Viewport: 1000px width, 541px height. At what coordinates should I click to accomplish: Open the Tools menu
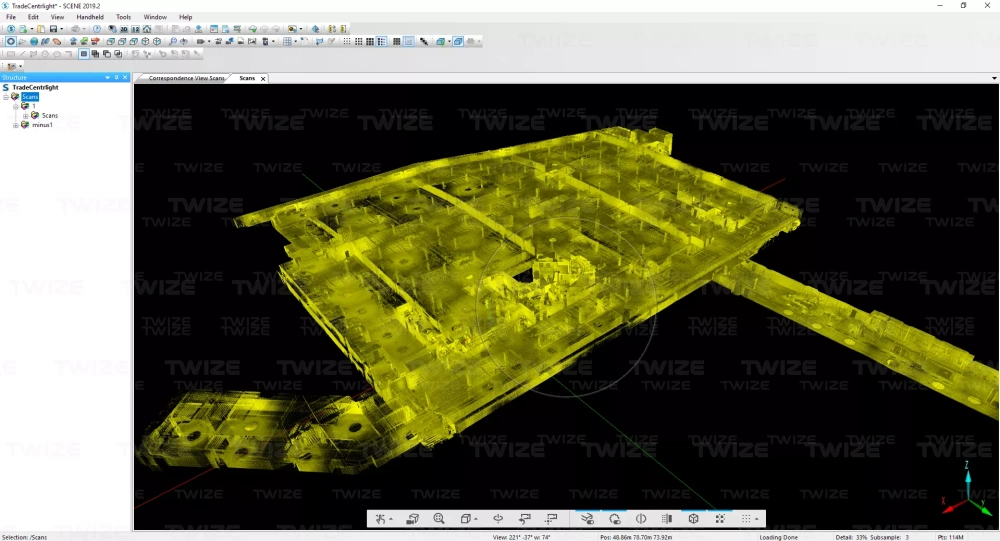(123, 17)
